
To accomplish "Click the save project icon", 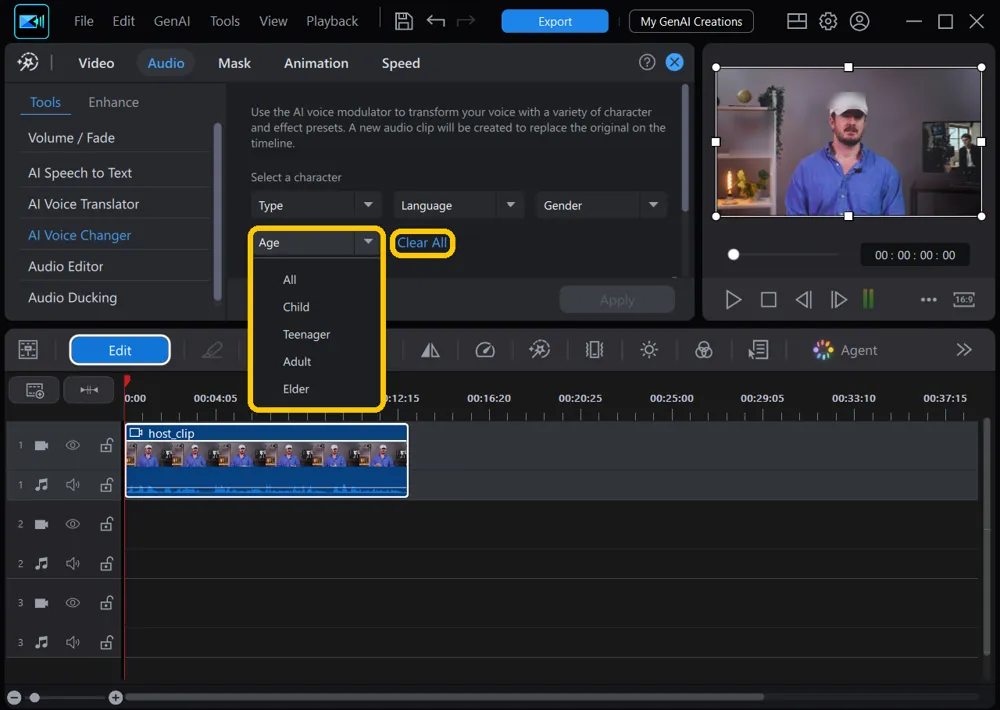I will 404,21.
